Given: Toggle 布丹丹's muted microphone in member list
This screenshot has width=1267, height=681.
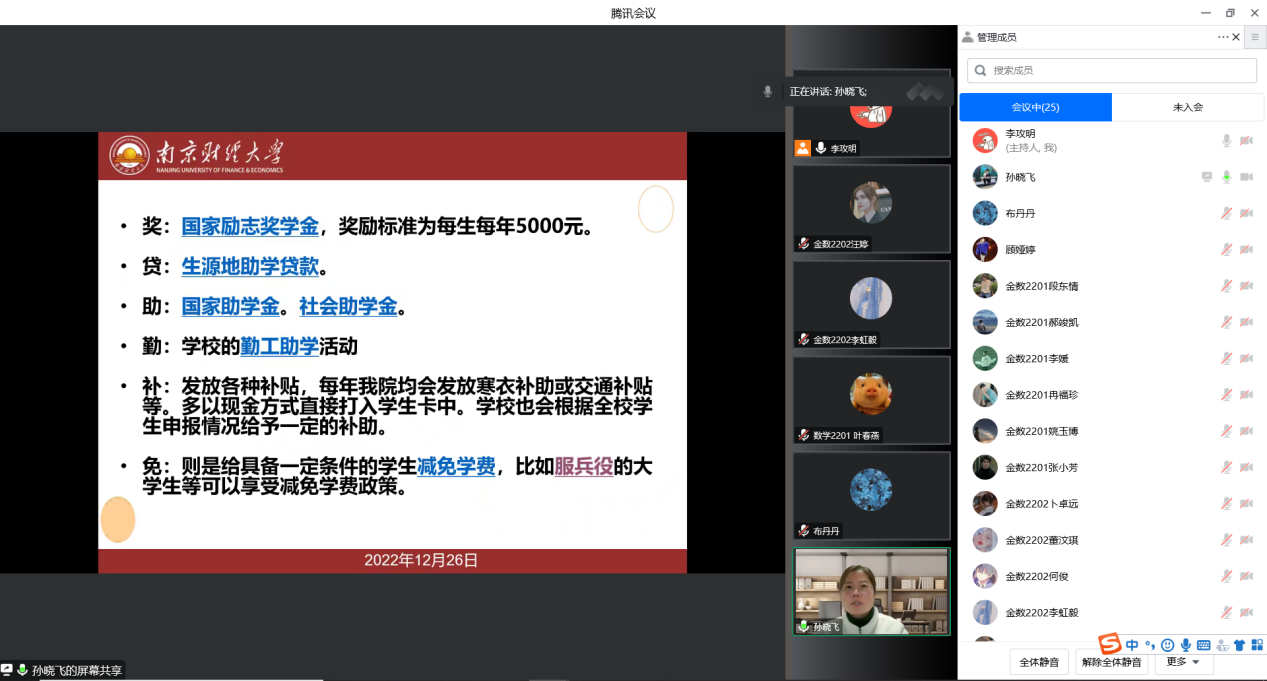Looking at the screenshot, I should click(1226, 213).
